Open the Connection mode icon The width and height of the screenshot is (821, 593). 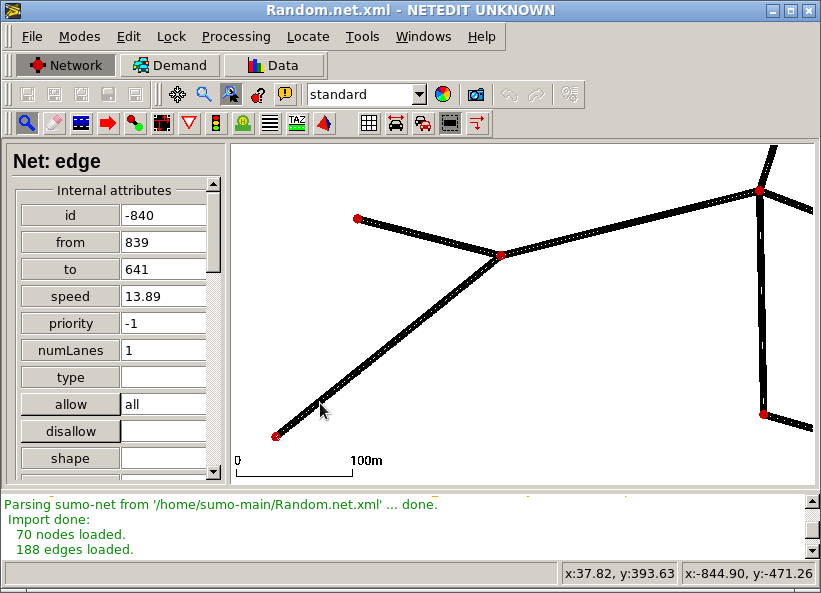(135, 124)
